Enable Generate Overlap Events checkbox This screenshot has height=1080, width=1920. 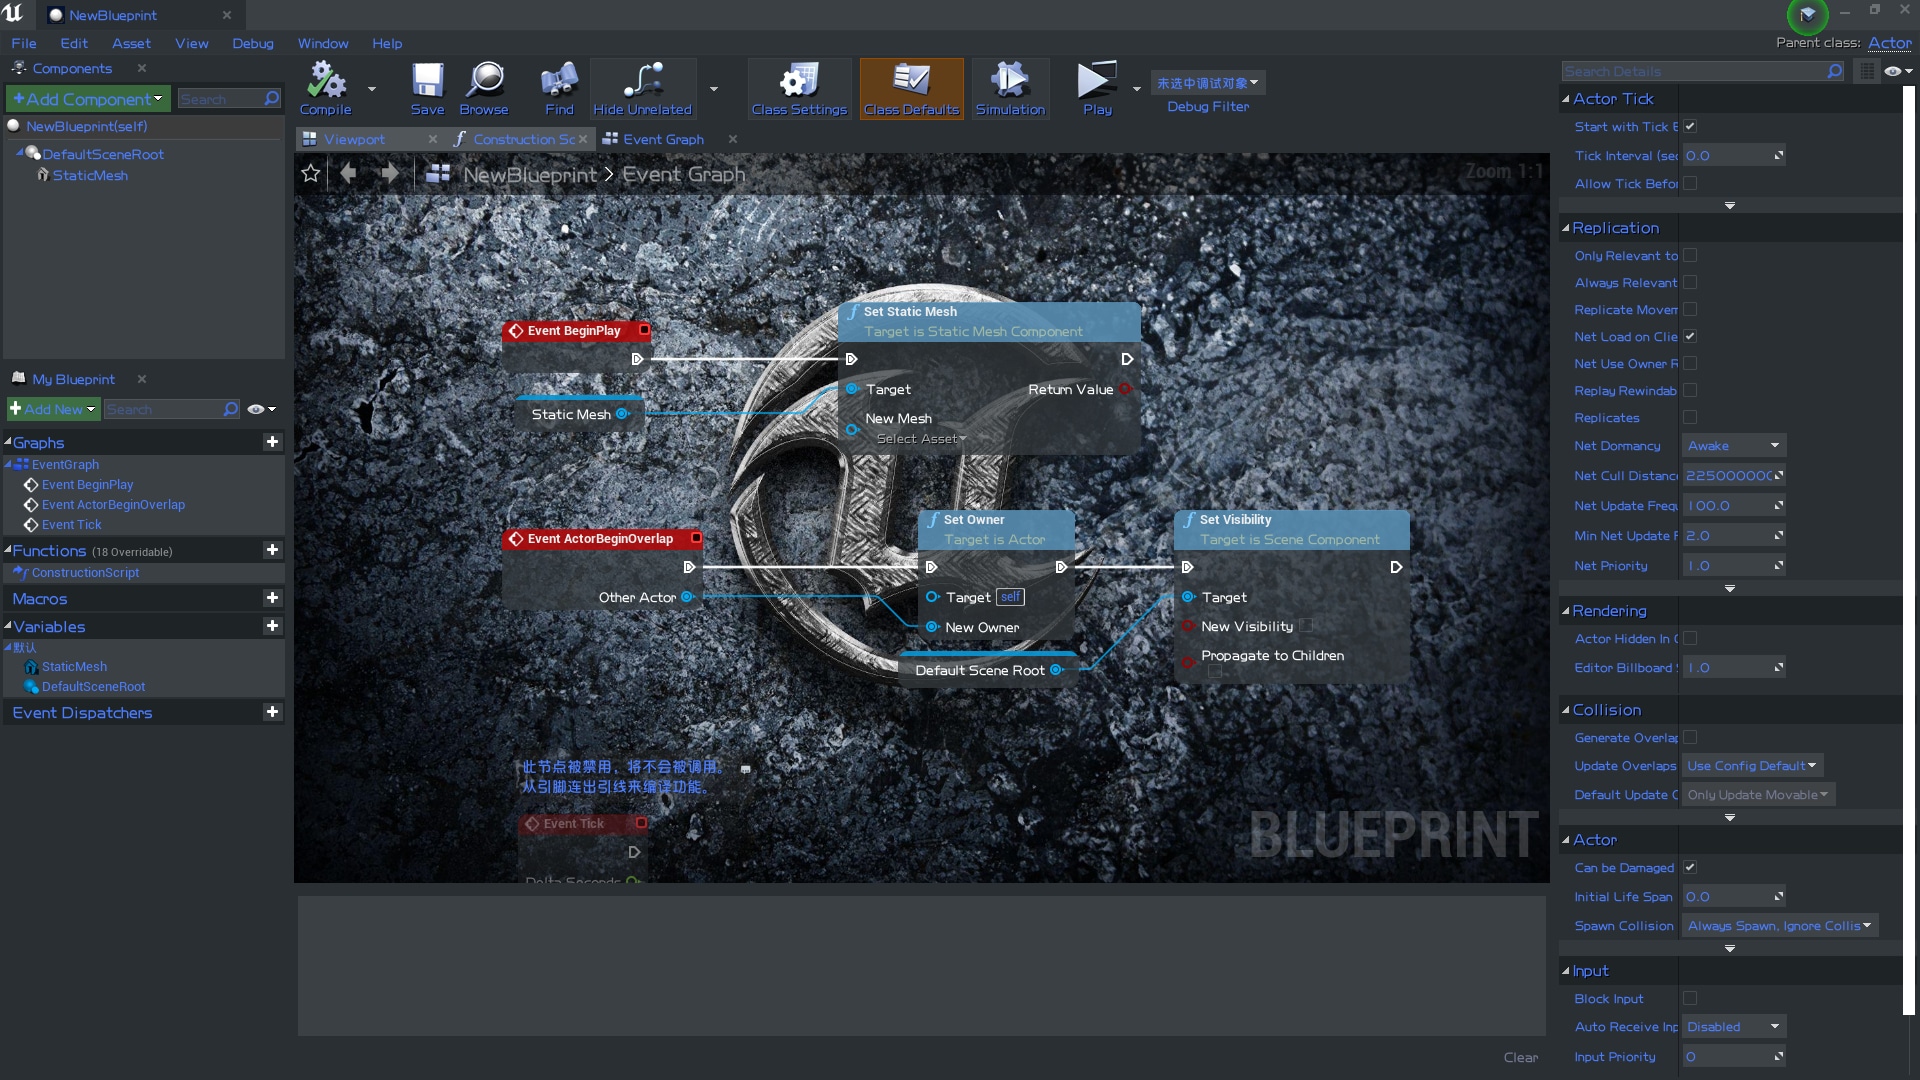click(1689, 737)
